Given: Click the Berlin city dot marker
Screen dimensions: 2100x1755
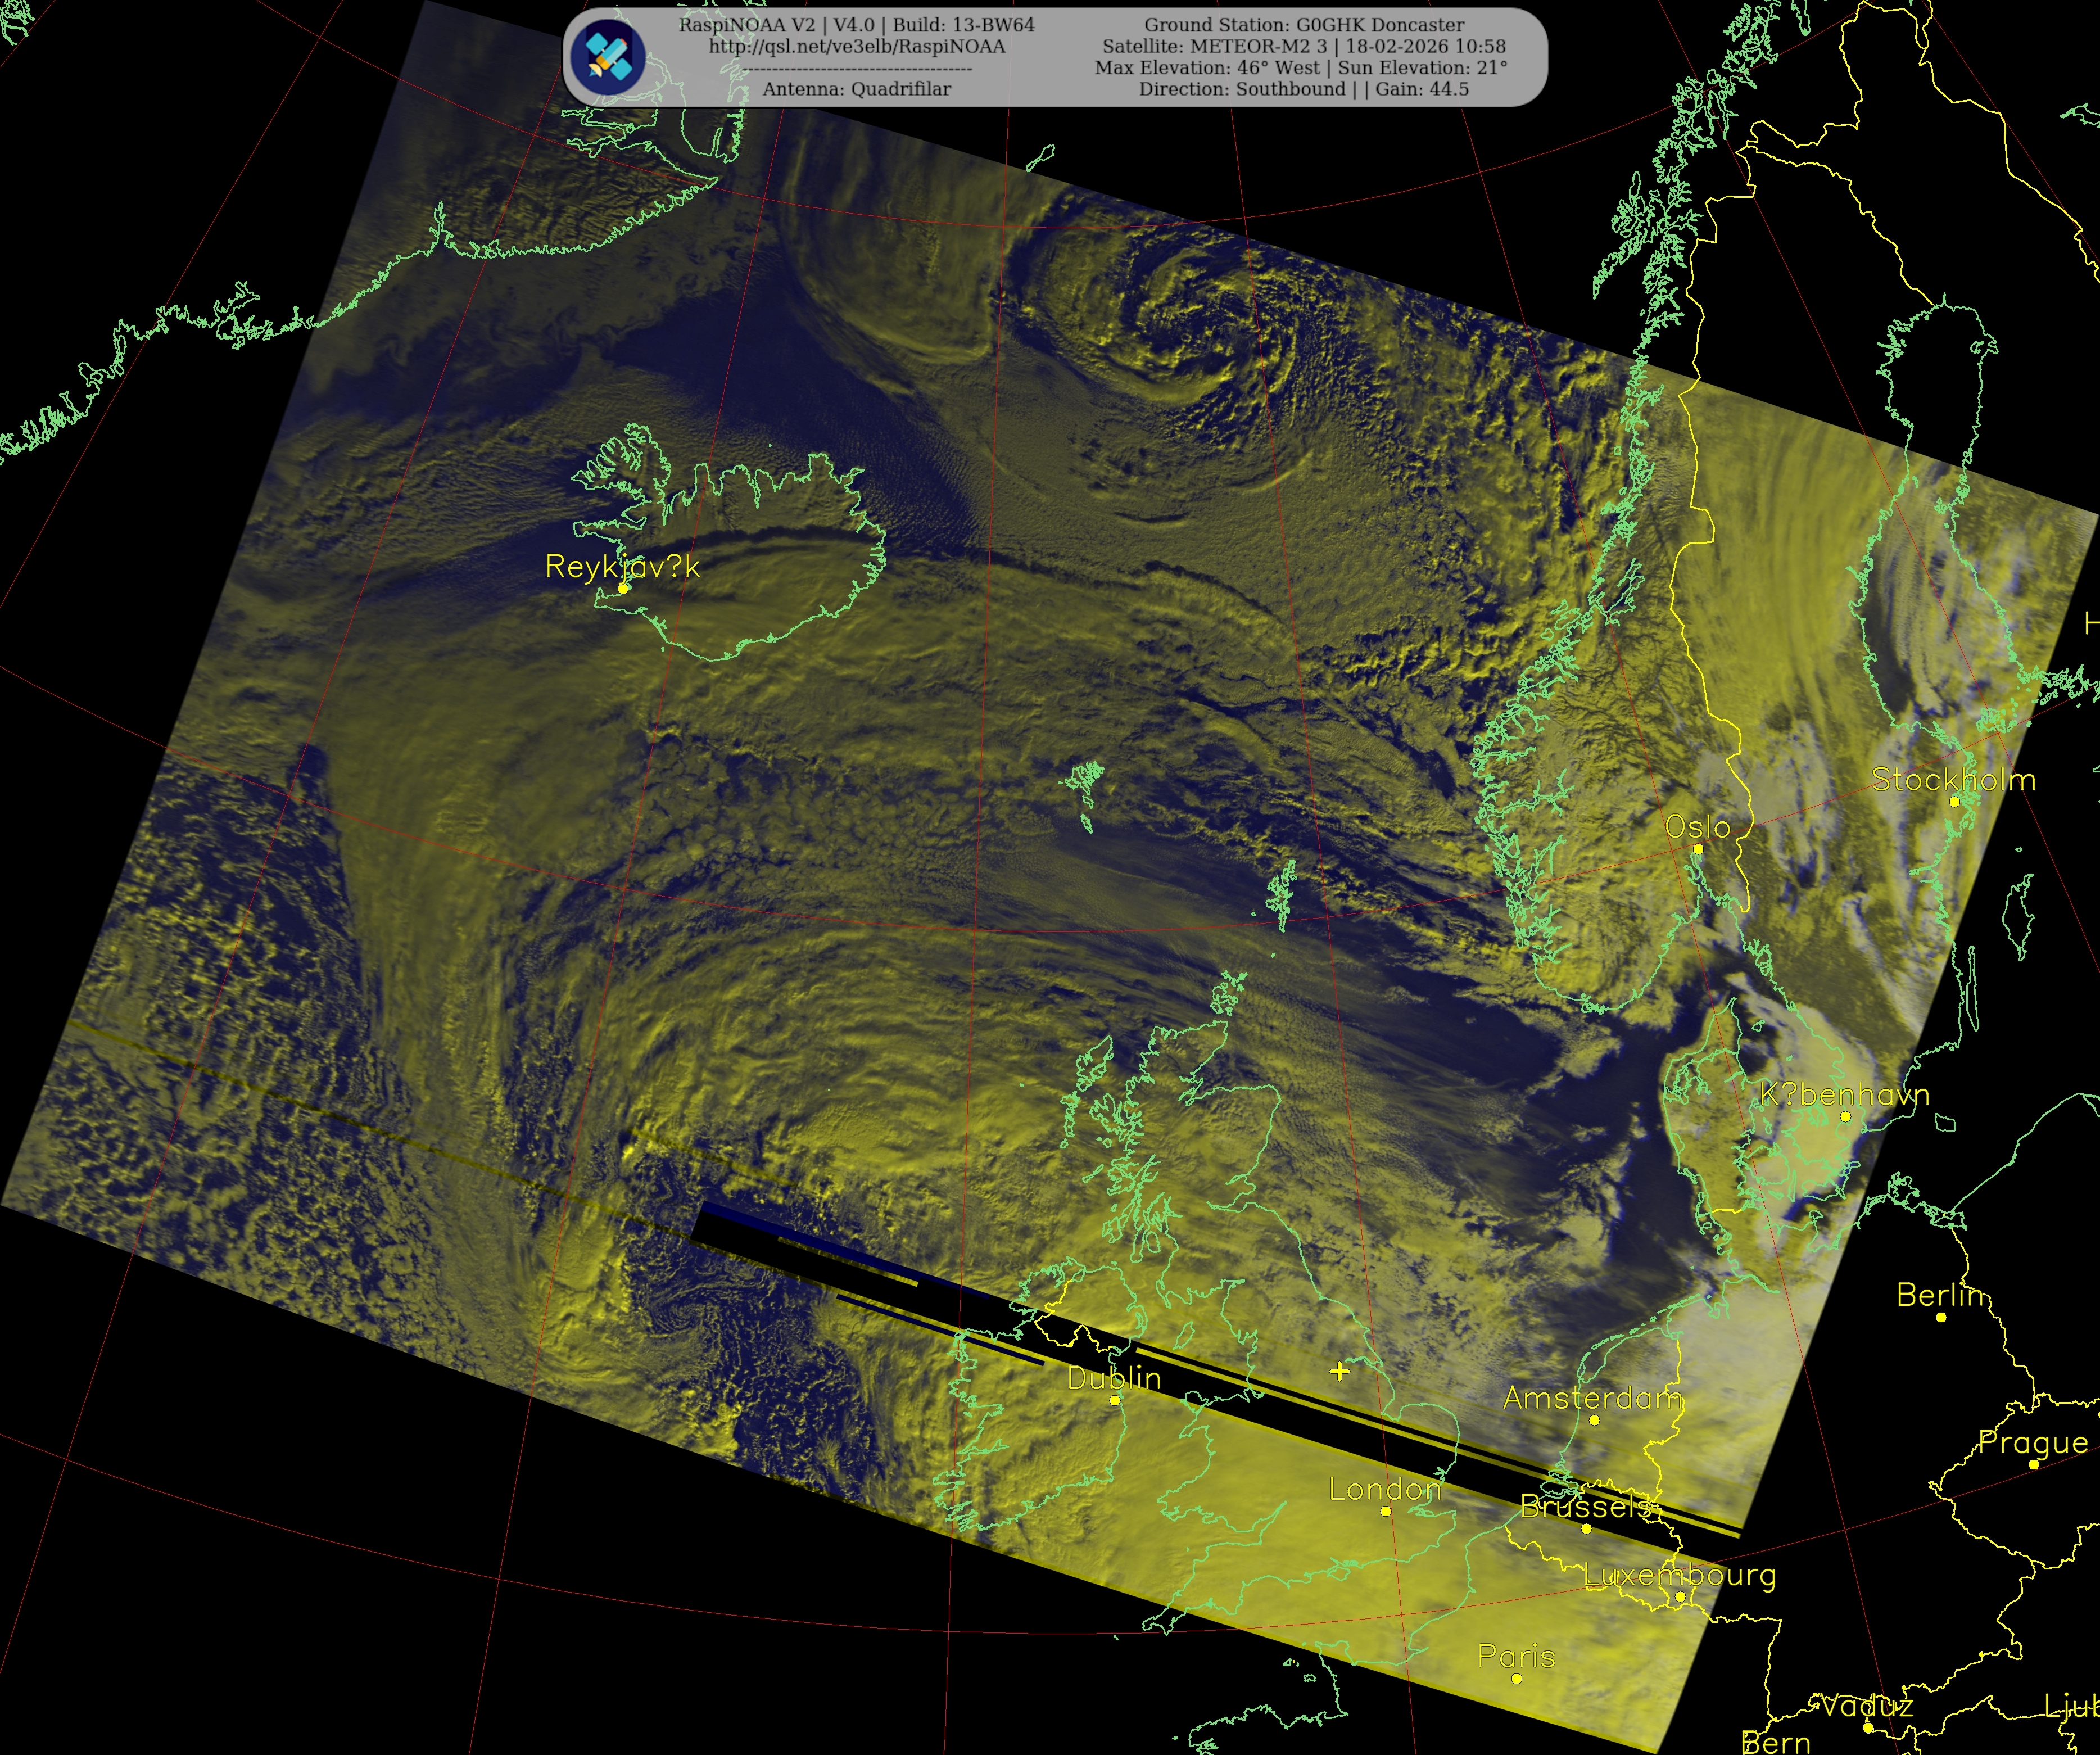Looking at the screenshot, I should (1941, 1318).
